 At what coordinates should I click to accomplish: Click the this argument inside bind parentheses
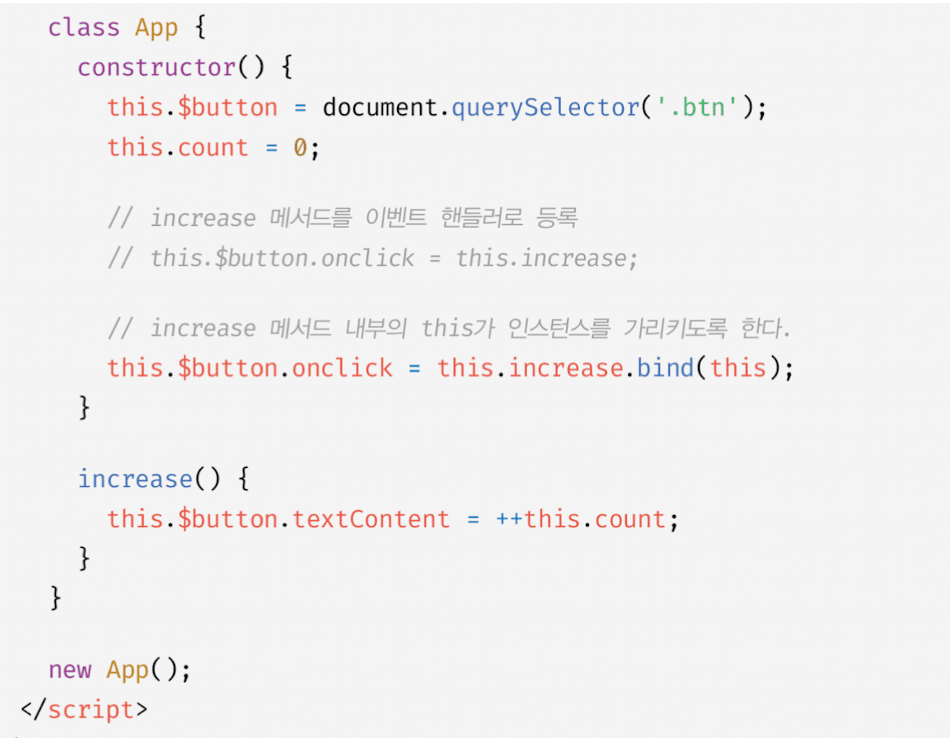coord(738,368)
